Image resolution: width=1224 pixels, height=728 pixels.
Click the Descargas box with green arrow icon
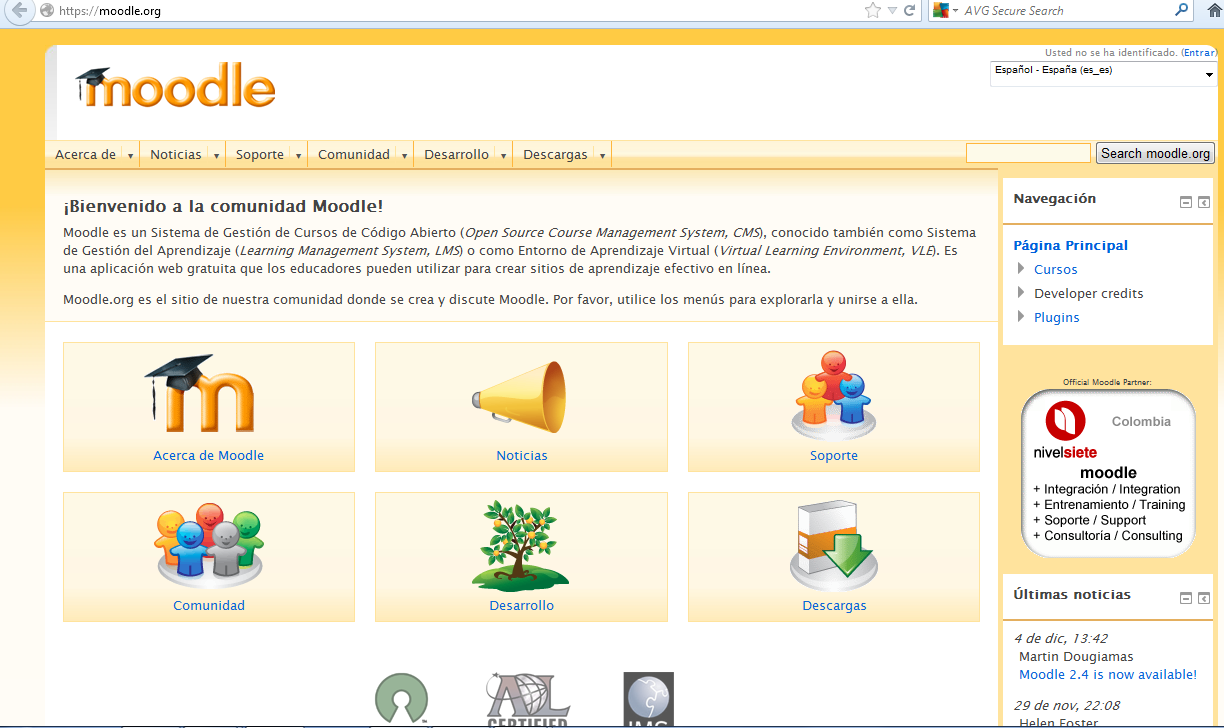coord(833,546)
